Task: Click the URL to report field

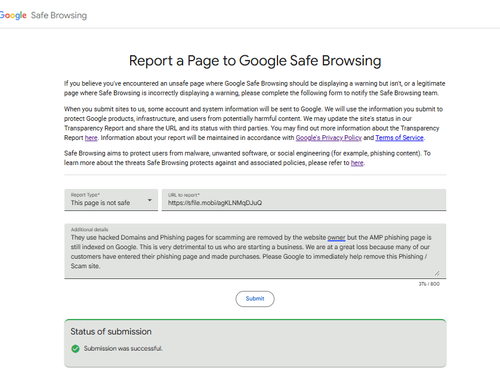Action: click(x=304, y=200)
